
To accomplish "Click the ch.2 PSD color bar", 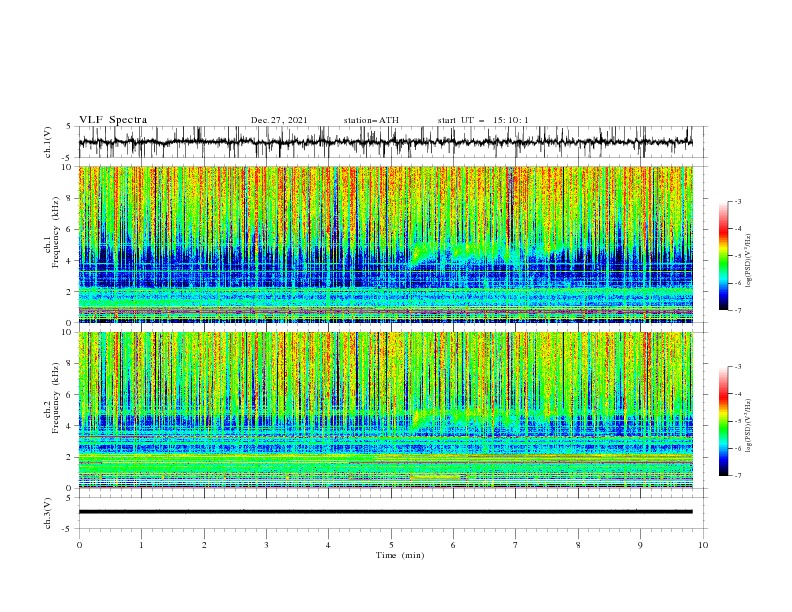I will coord(723,421).
